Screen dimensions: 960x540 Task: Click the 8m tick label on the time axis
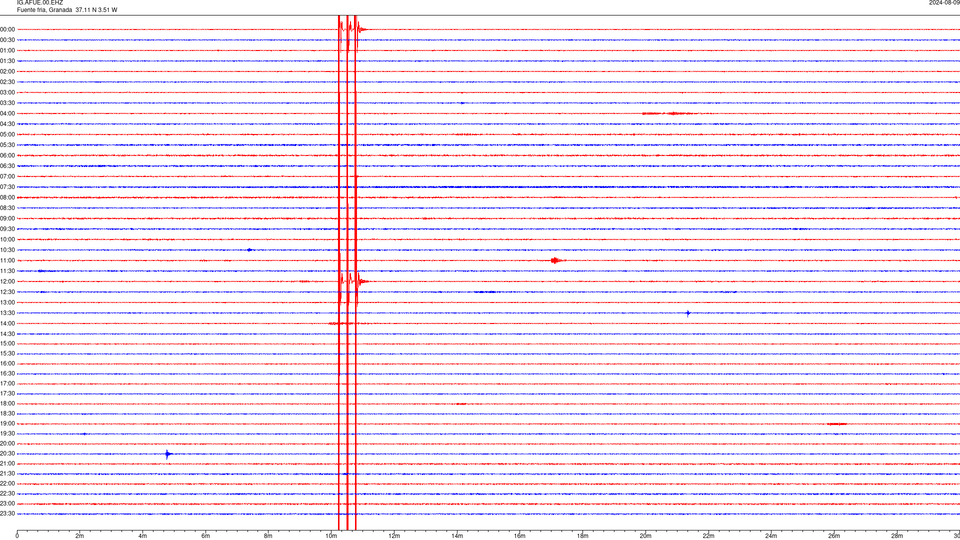tap(268, 536)
